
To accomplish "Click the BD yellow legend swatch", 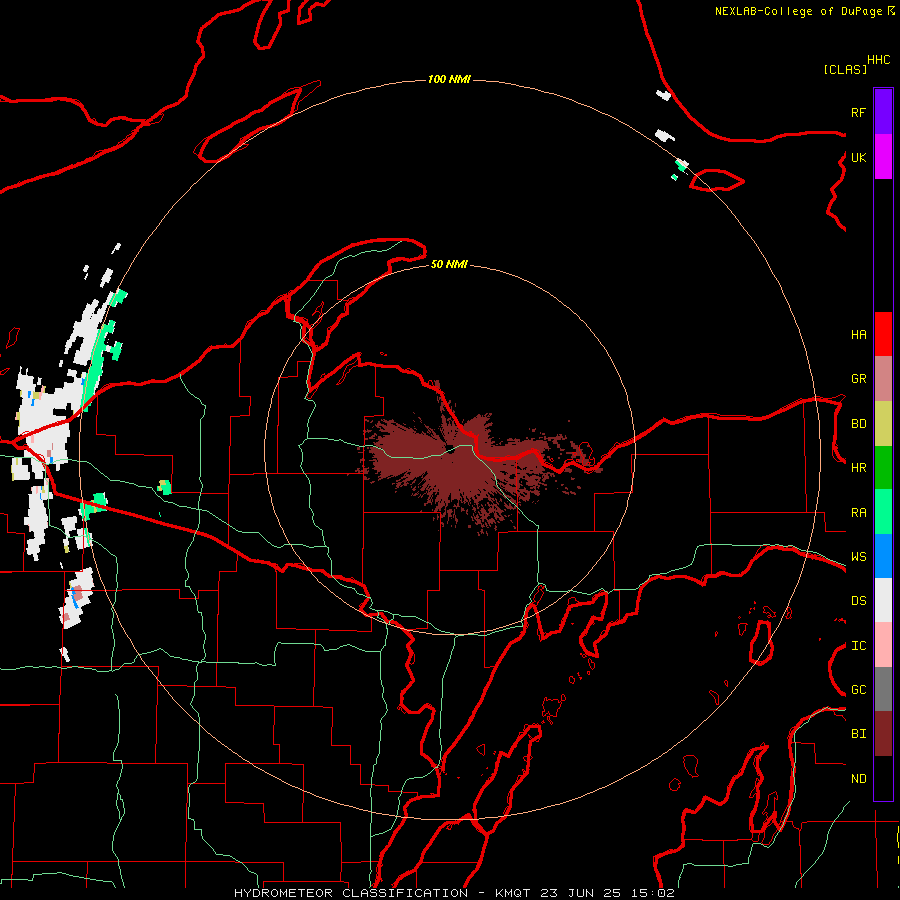I will [x=883, y=424].
